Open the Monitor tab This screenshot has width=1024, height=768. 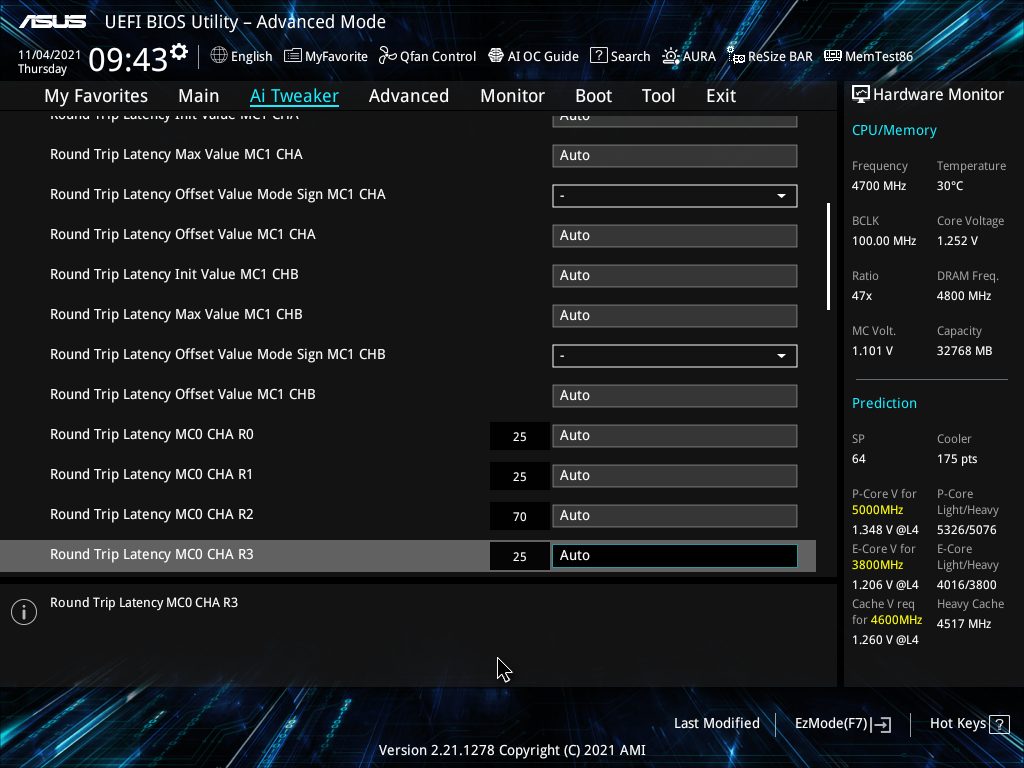pos(513,96)
